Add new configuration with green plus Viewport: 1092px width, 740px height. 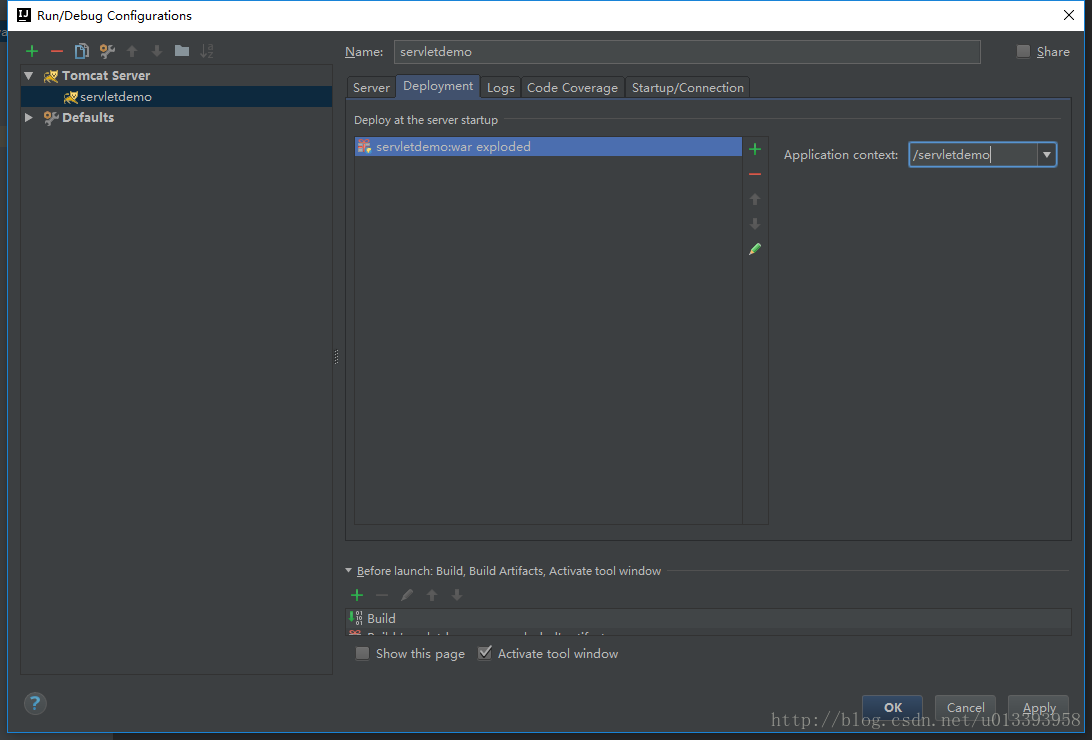(x=32, y=51)
